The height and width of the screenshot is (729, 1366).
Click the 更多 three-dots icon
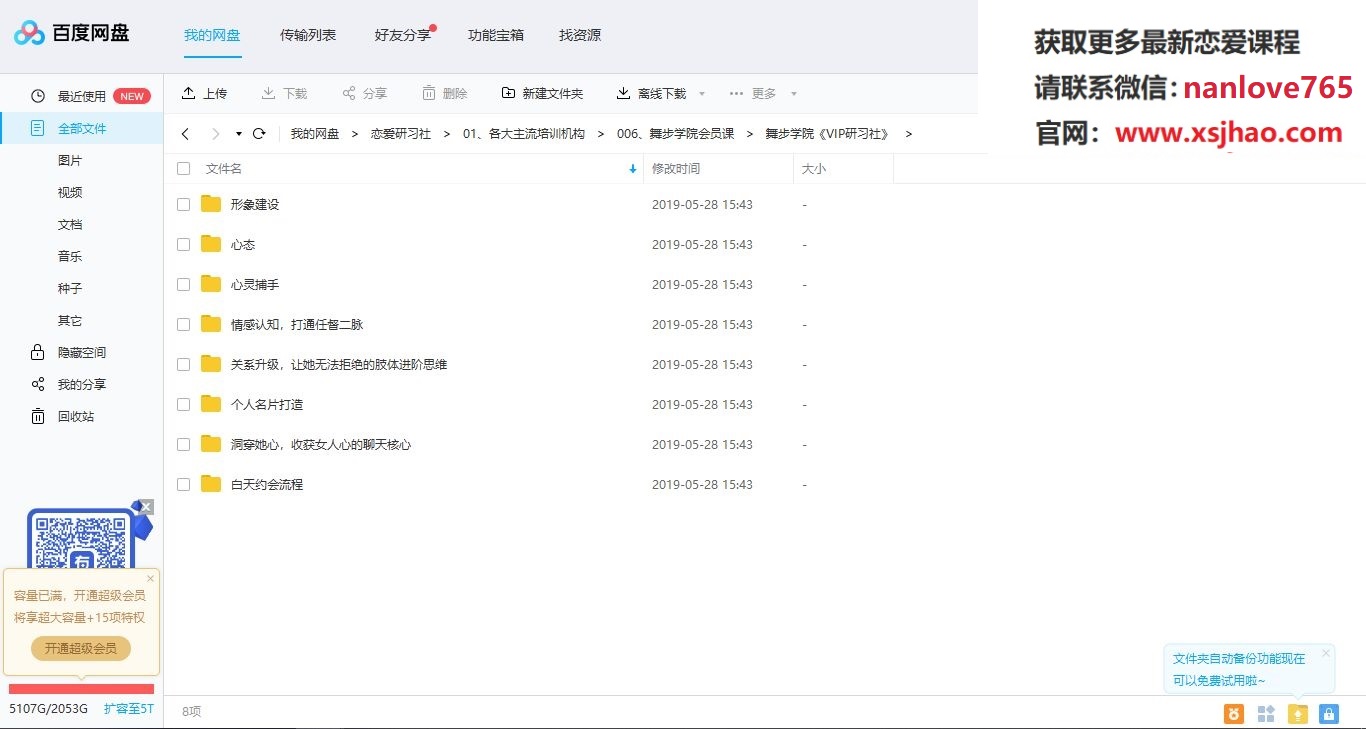coord(736,93)
